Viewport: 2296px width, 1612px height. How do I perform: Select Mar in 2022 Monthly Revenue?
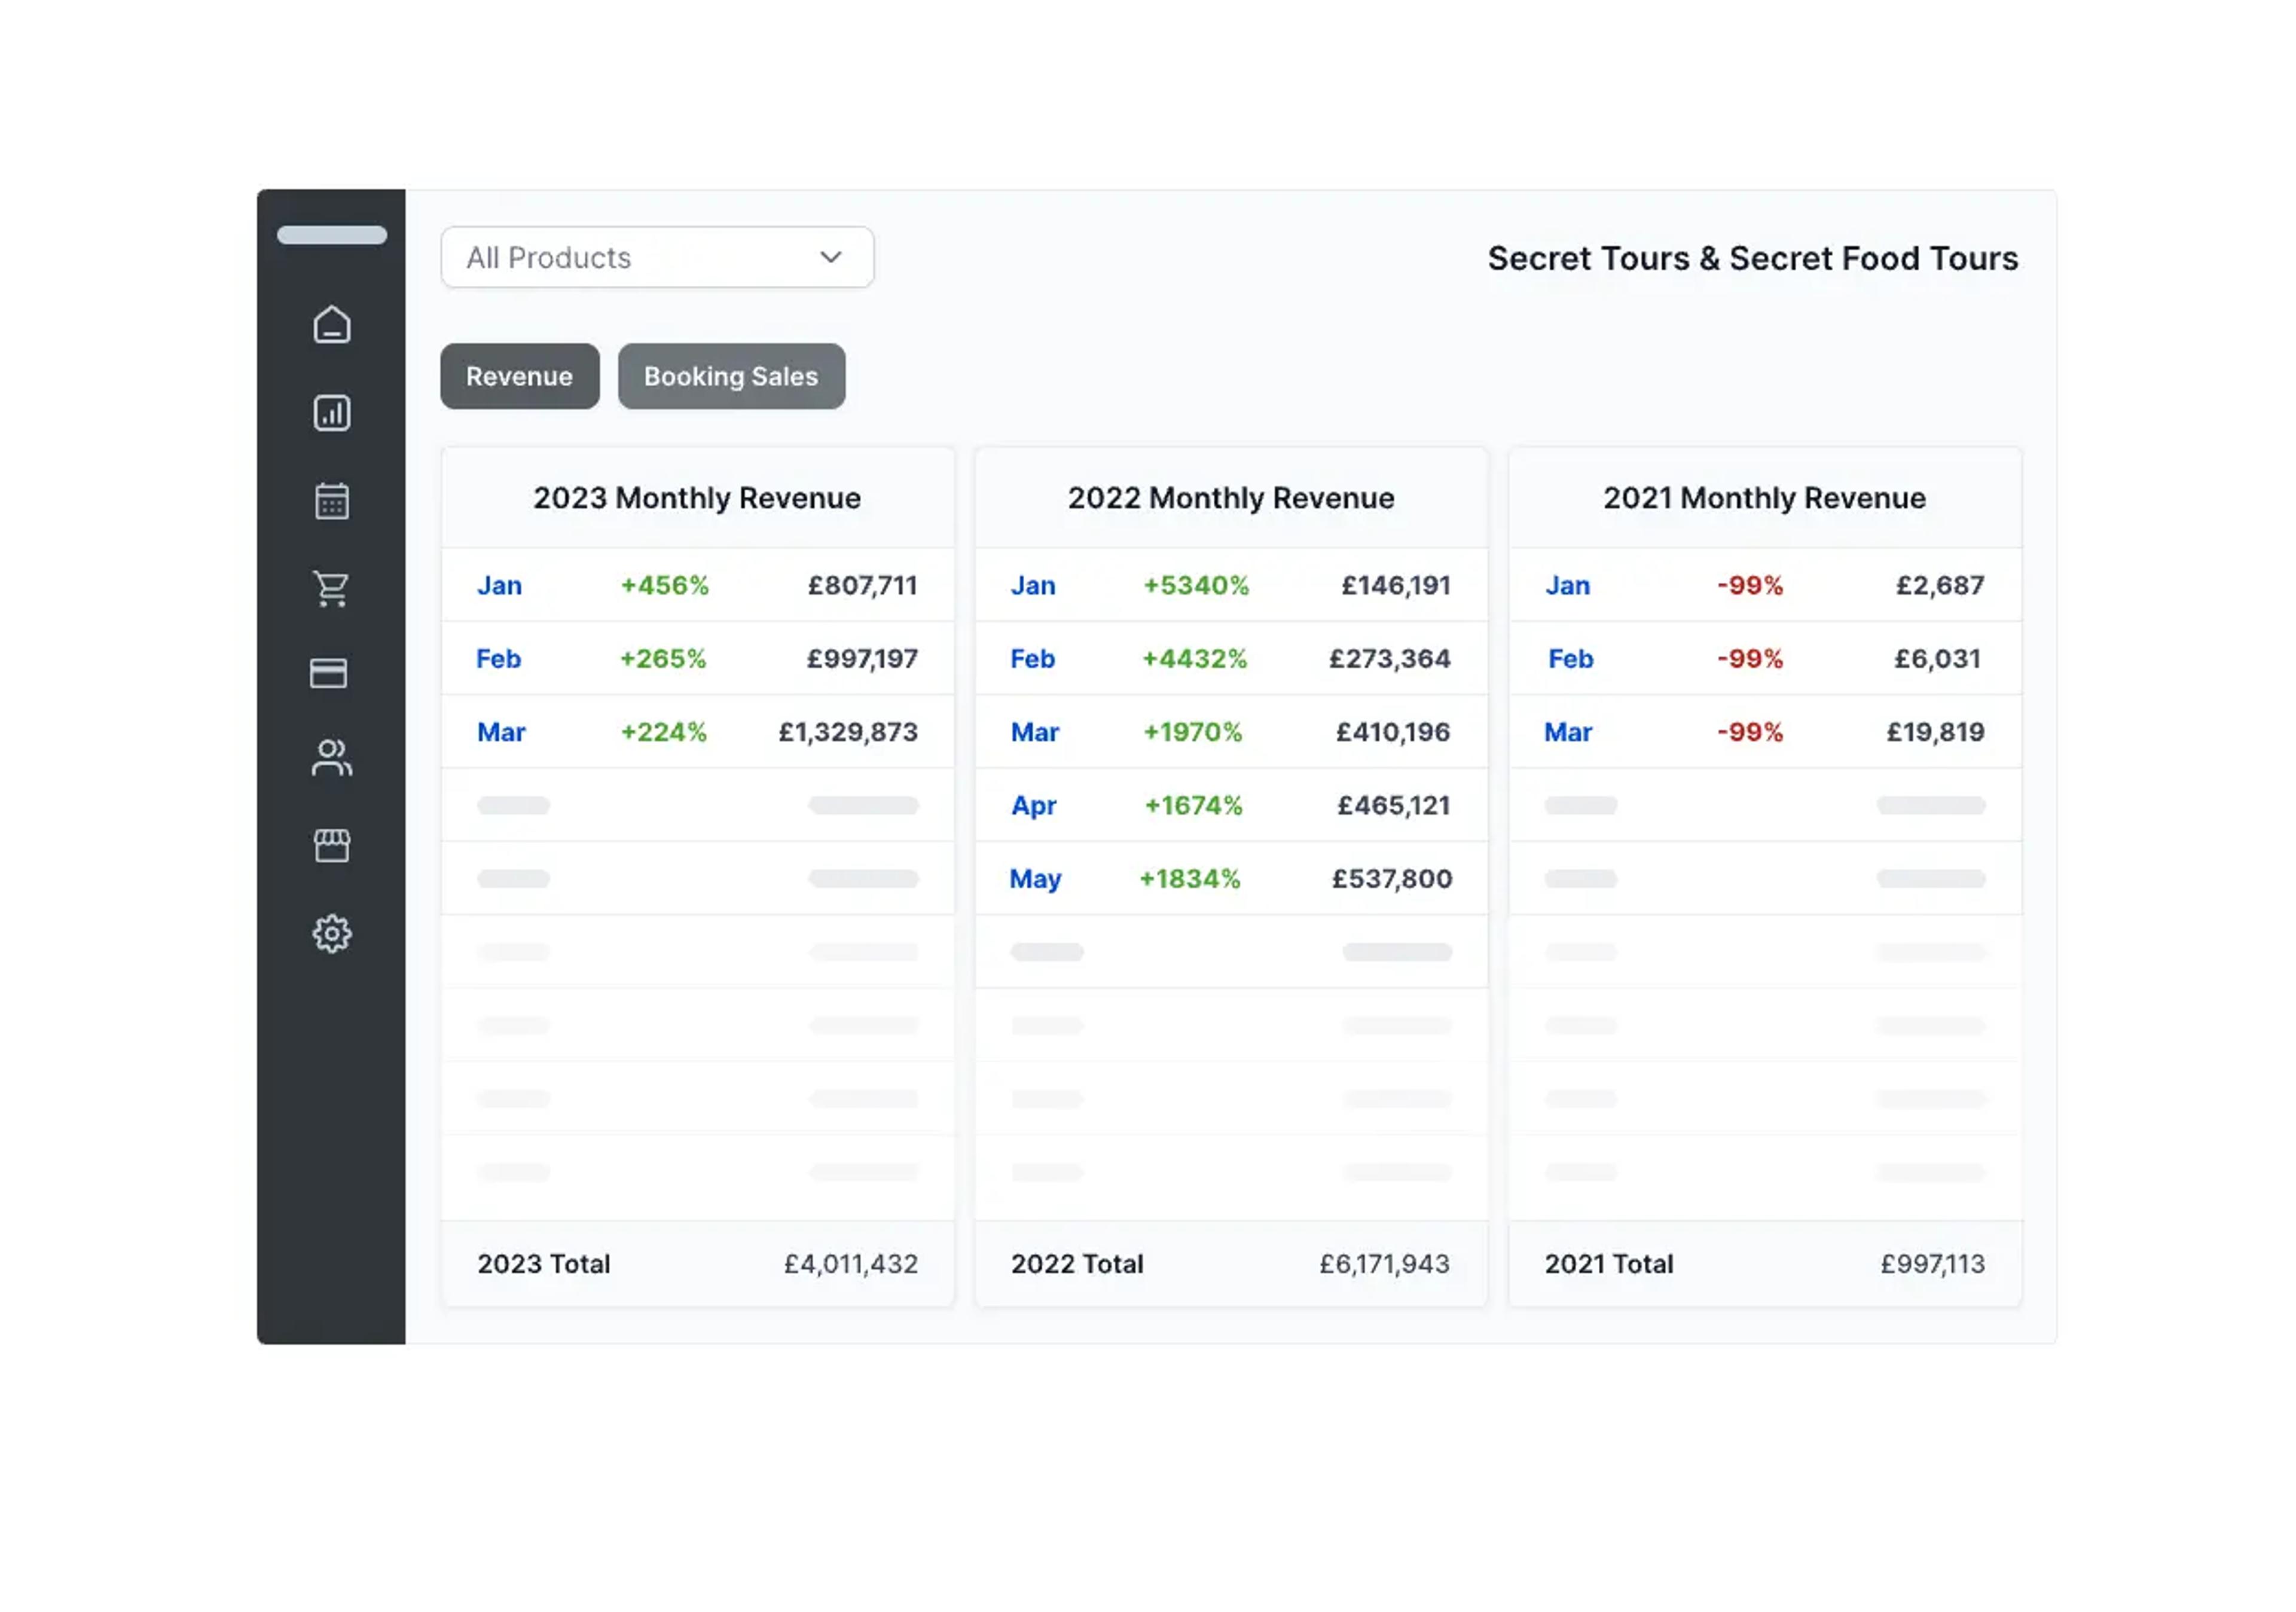(1035, 732)
